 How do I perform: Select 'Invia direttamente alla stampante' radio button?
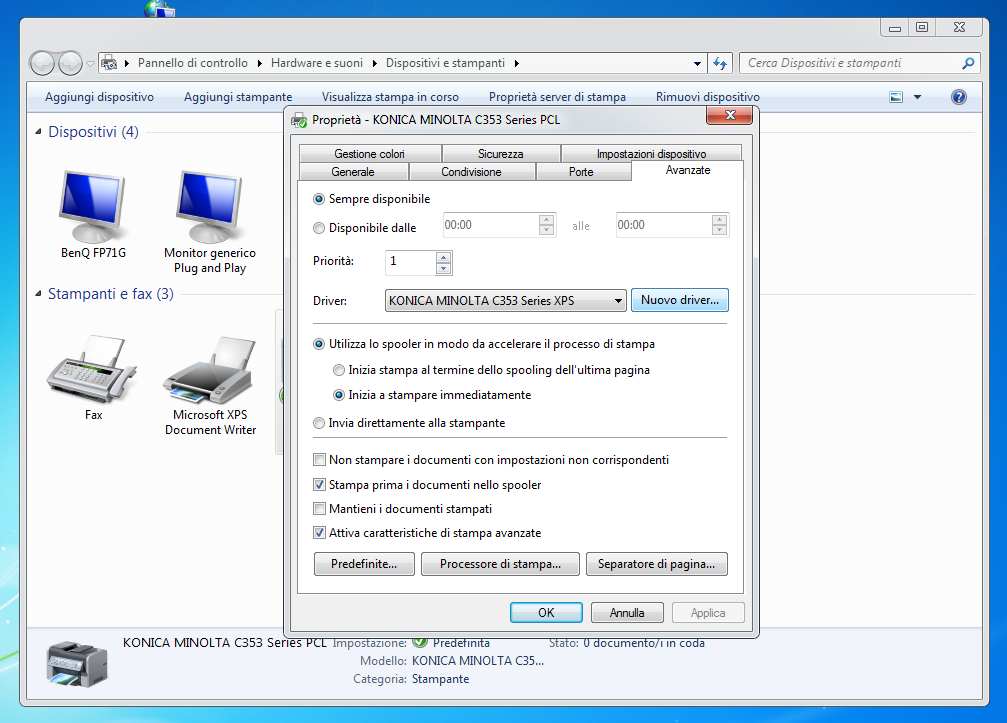(x=320, y=423)
